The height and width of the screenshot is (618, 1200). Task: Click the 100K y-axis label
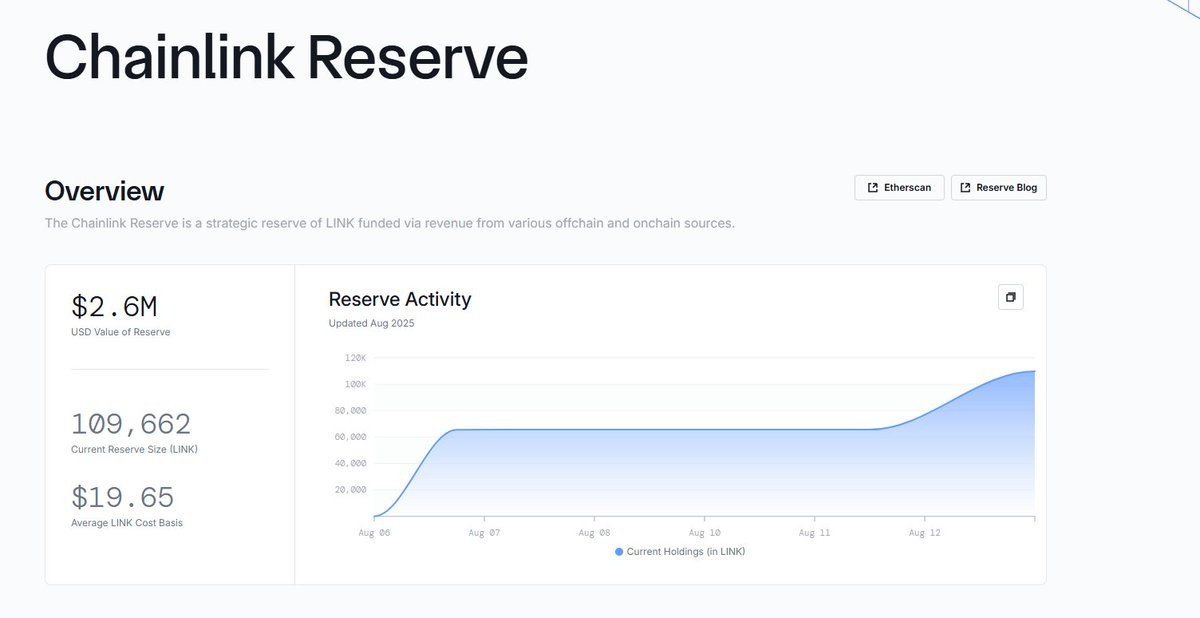point(355,384)
